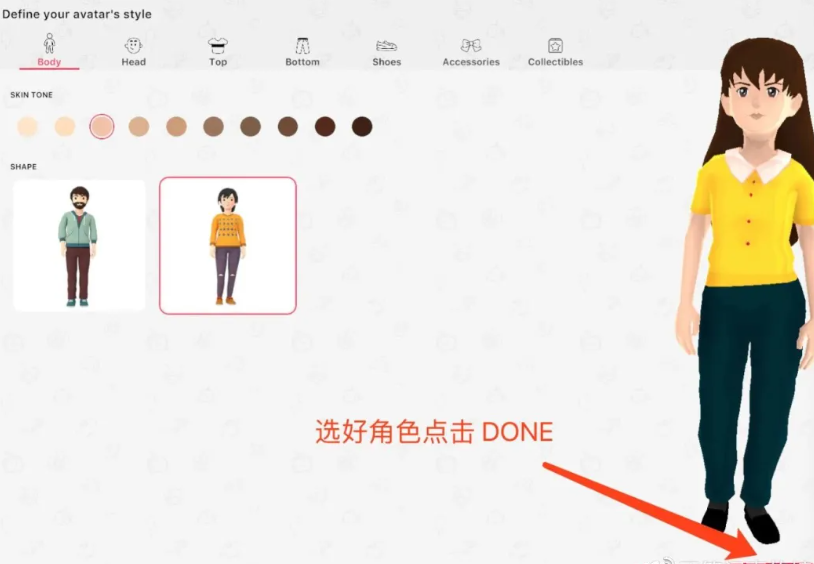Pick the second light peach skin tone
This screenshot has width=814, height=564.
click(65, 126)
